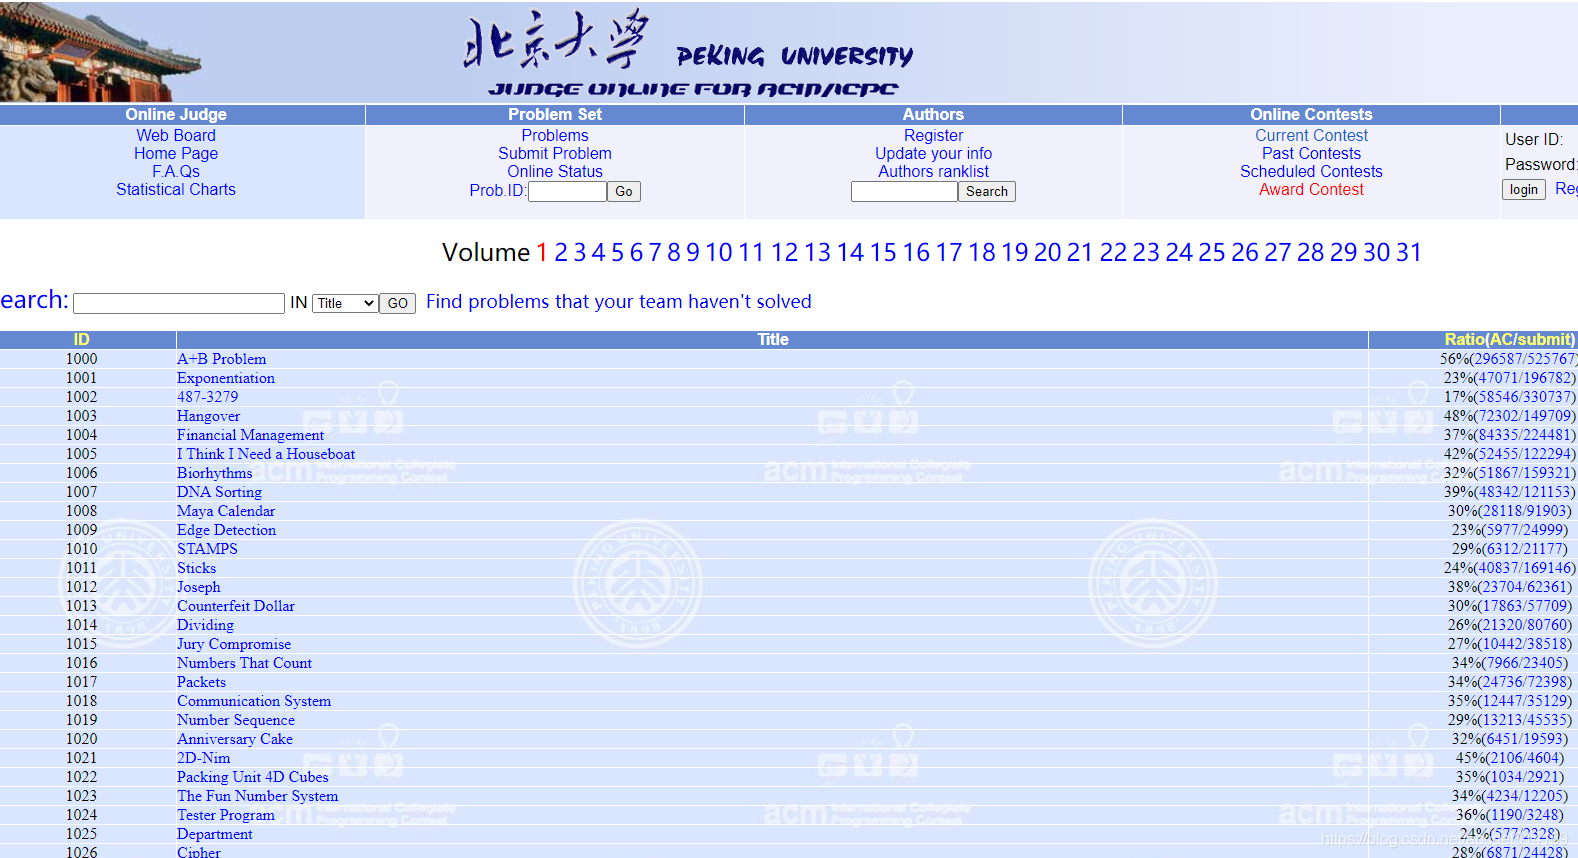The width and height of the screenshot is (1578, 858).
Task: Open problem Anniversary Cake
Action: (x=235, y=739)
